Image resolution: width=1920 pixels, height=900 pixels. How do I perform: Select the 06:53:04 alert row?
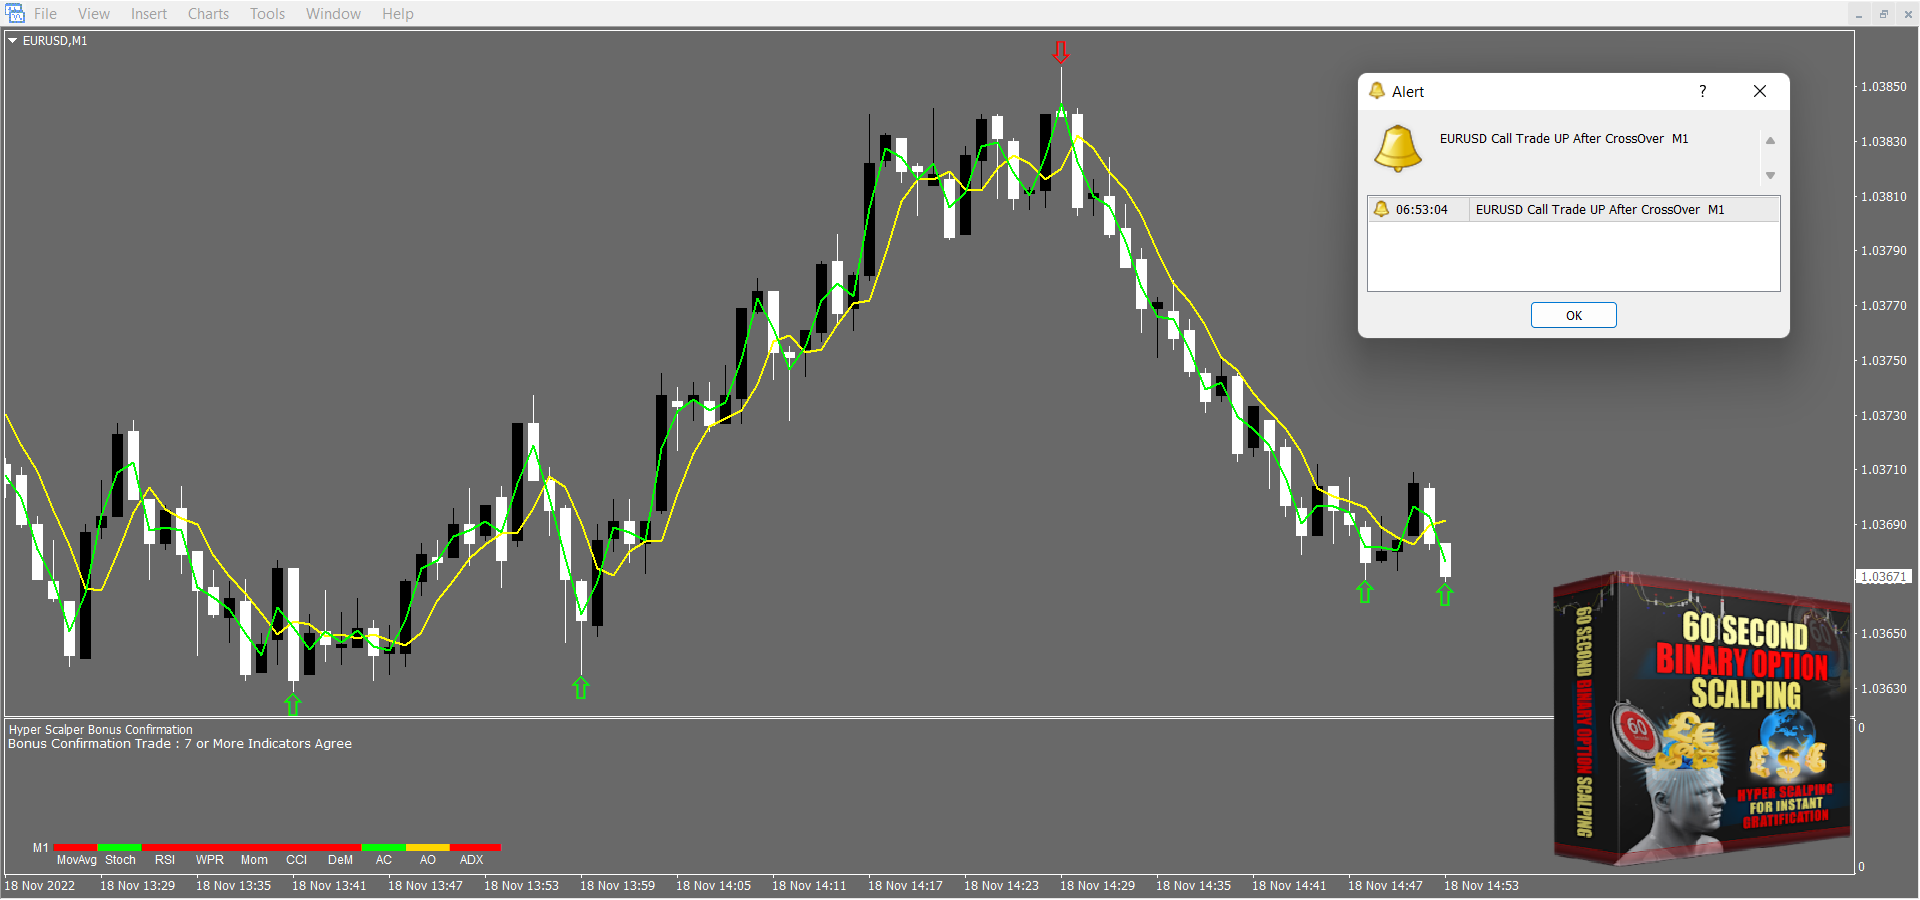point(1574,210)
